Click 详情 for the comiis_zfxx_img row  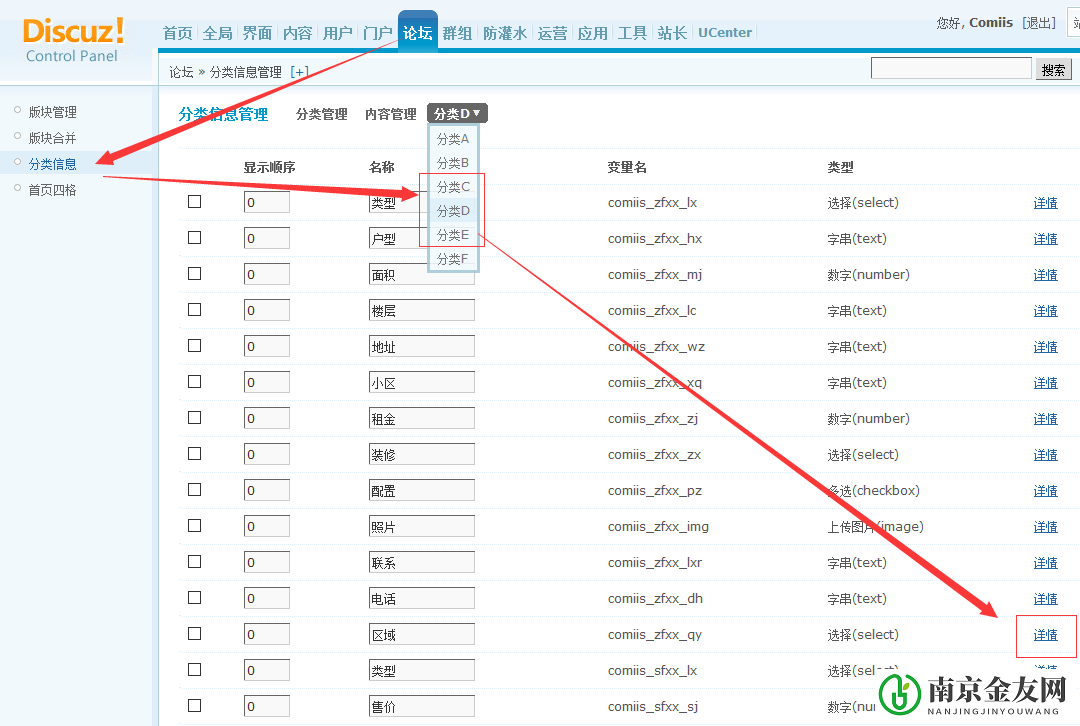[1045, 526]
